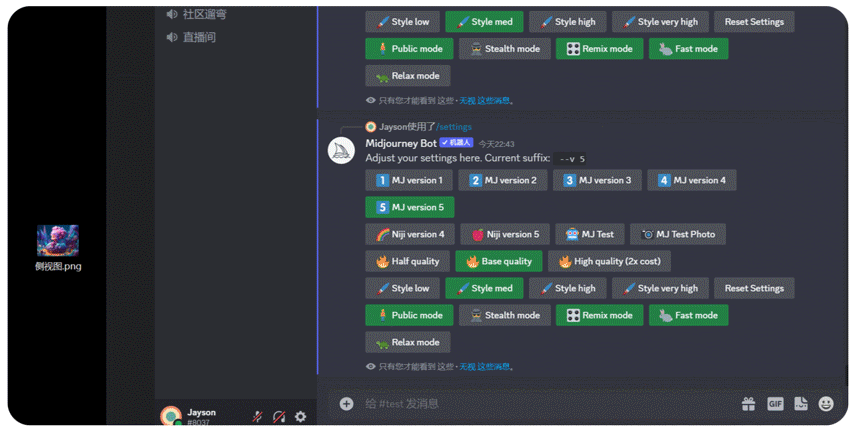Click the plus attachment icon
The image size is (856, 431).
tap(346, 404)
